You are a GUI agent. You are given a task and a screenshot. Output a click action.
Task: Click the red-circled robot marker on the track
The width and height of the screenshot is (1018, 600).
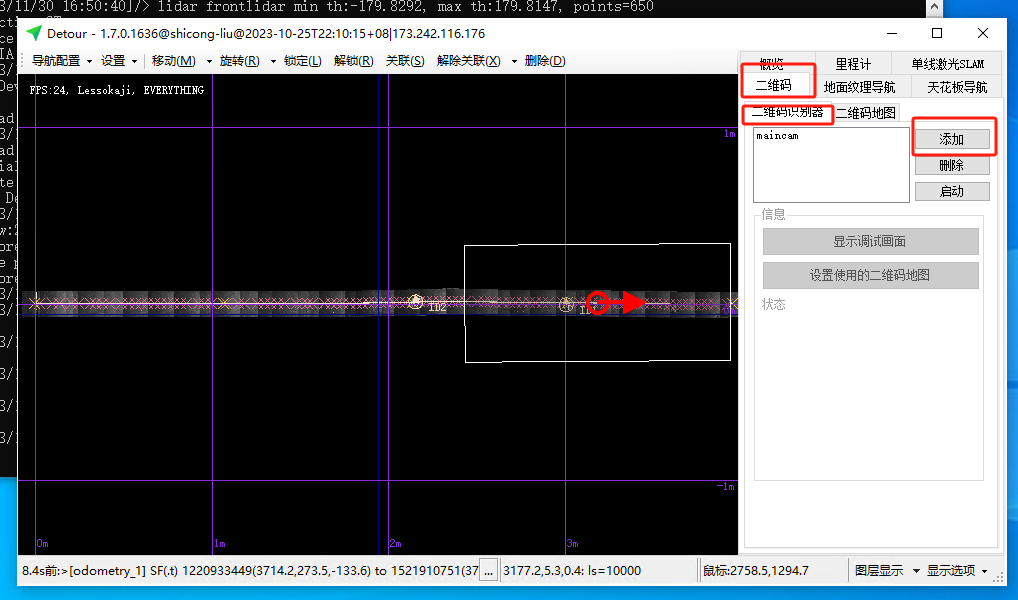click(x=597, y=302)
